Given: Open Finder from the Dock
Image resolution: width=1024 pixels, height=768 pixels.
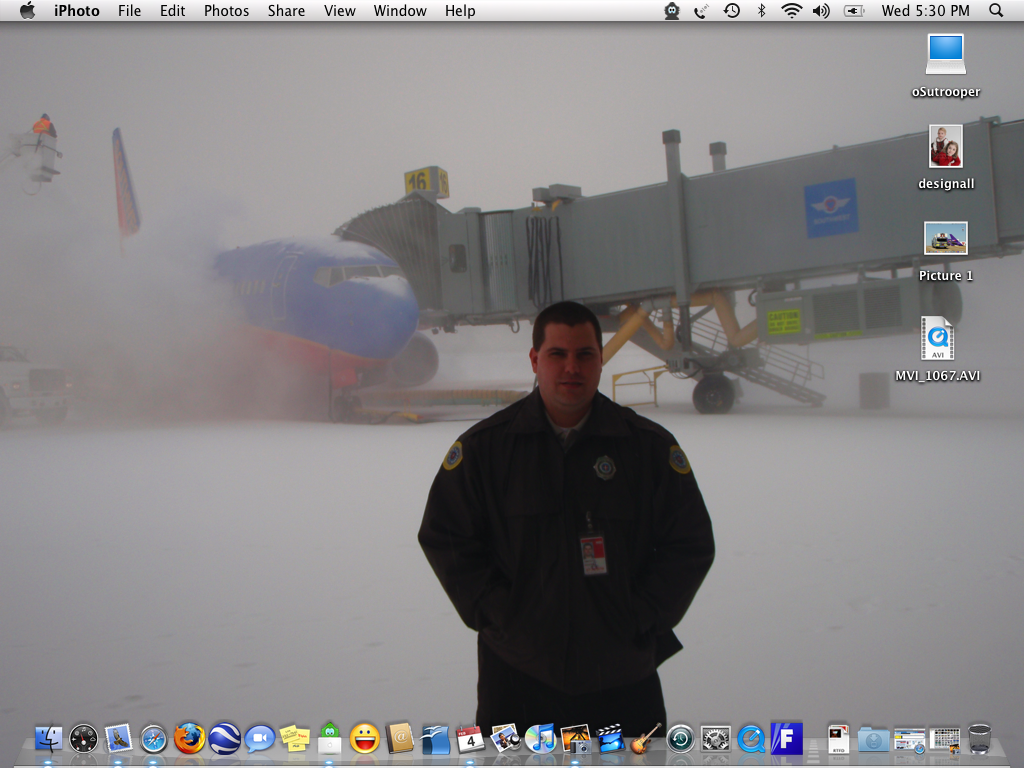Looking at the screenshot, I should [48, 739].
